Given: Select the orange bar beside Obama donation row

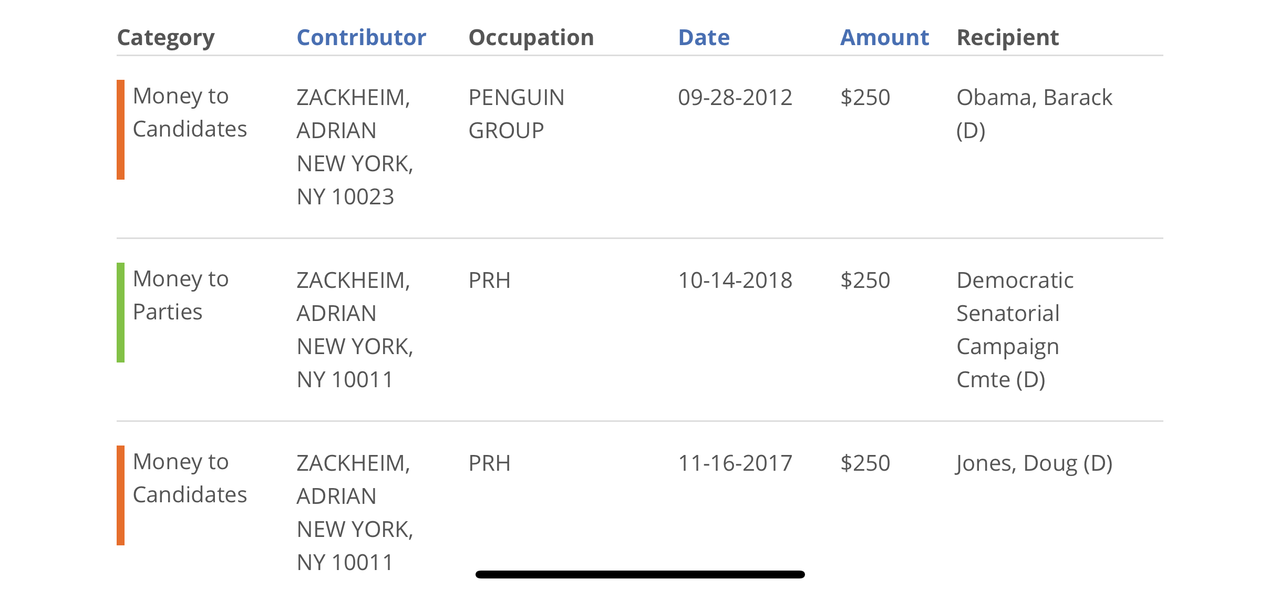Looking at the screenshot, I should tap(121, 130).
